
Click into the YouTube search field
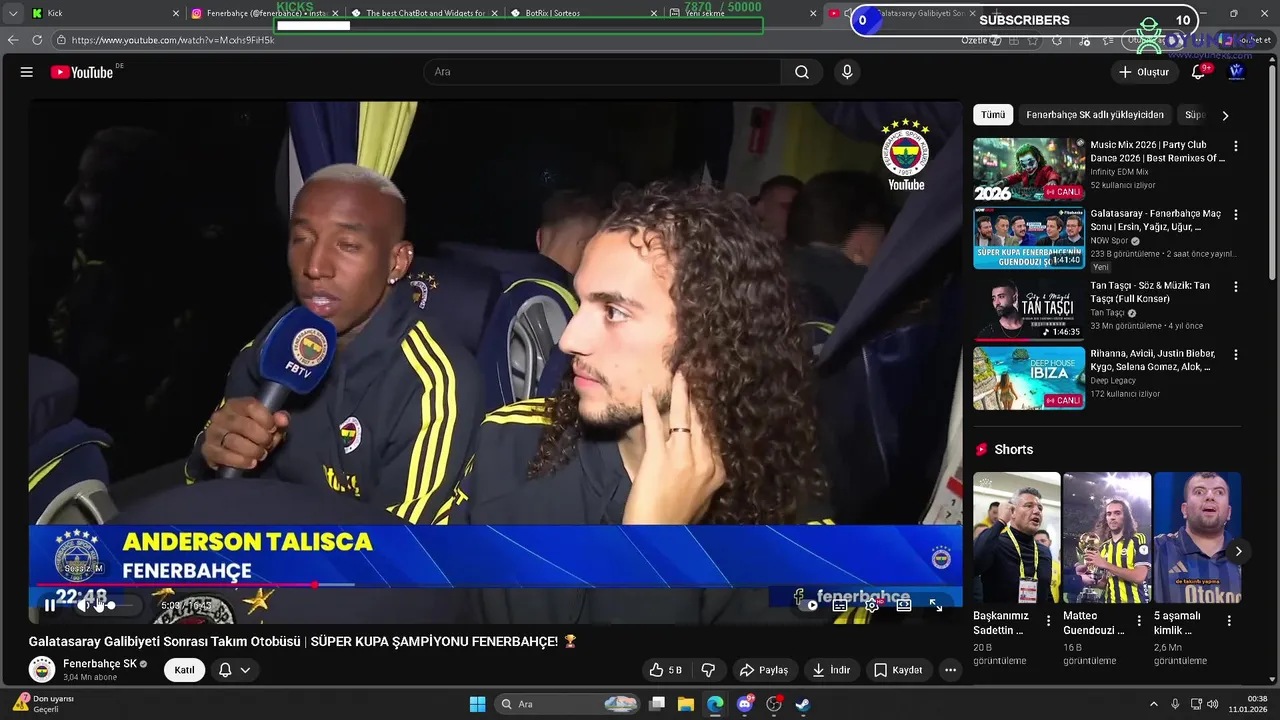[x=602, y=72]
